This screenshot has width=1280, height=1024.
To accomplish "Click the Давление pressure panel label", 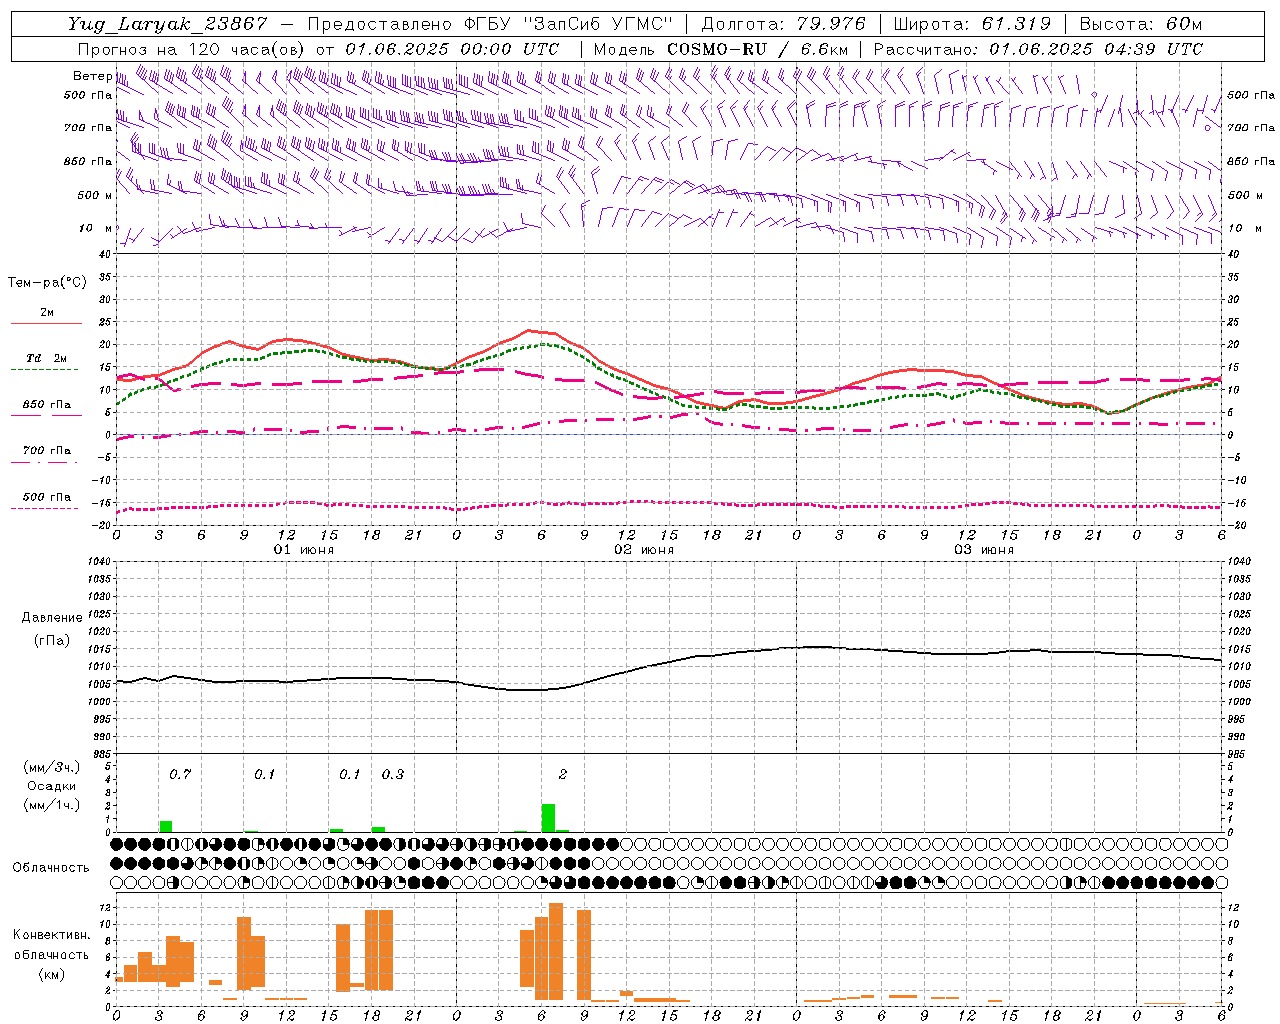I will (x=52, y=618).
